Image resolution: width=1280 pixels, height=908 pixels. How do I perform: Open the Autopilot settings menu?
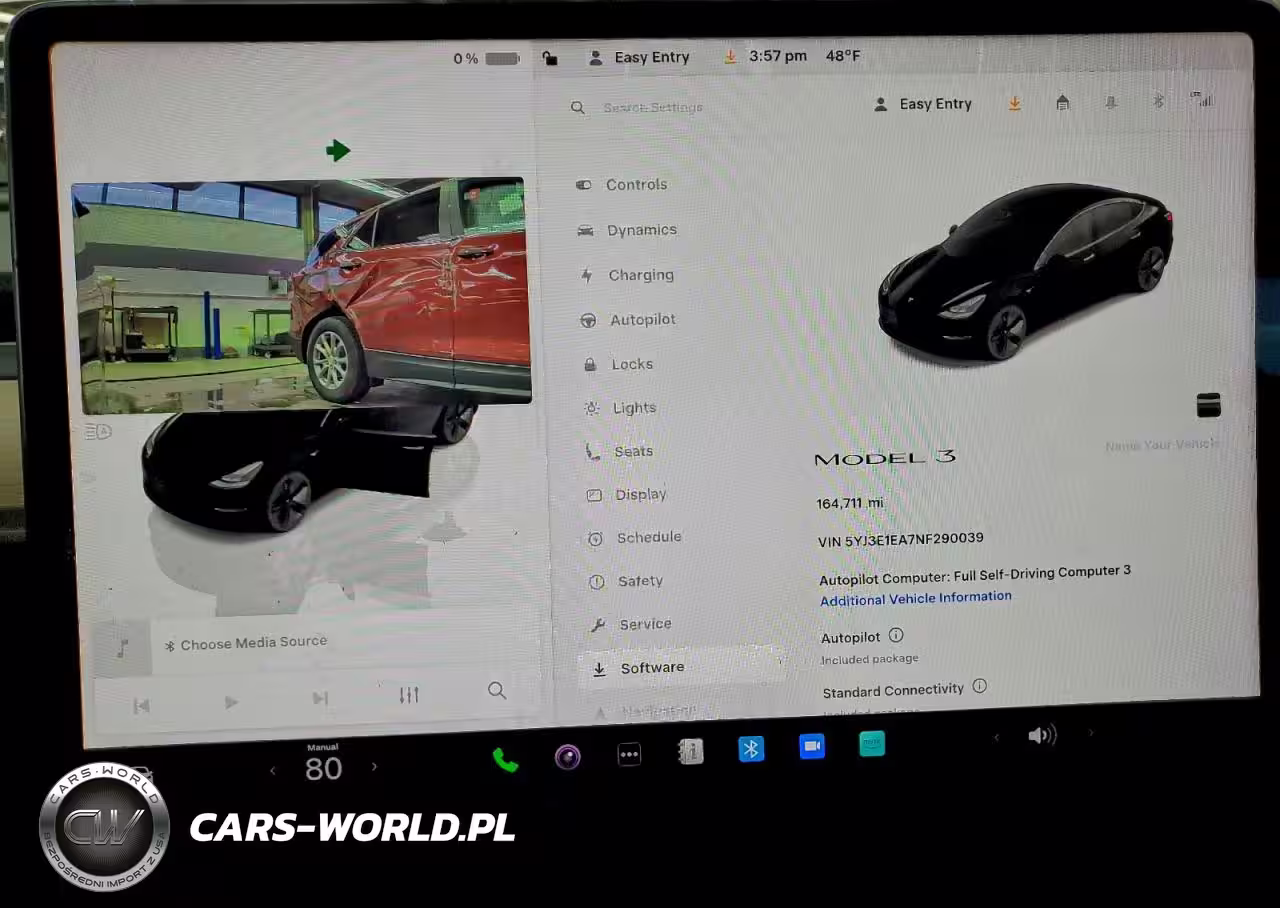642,320
